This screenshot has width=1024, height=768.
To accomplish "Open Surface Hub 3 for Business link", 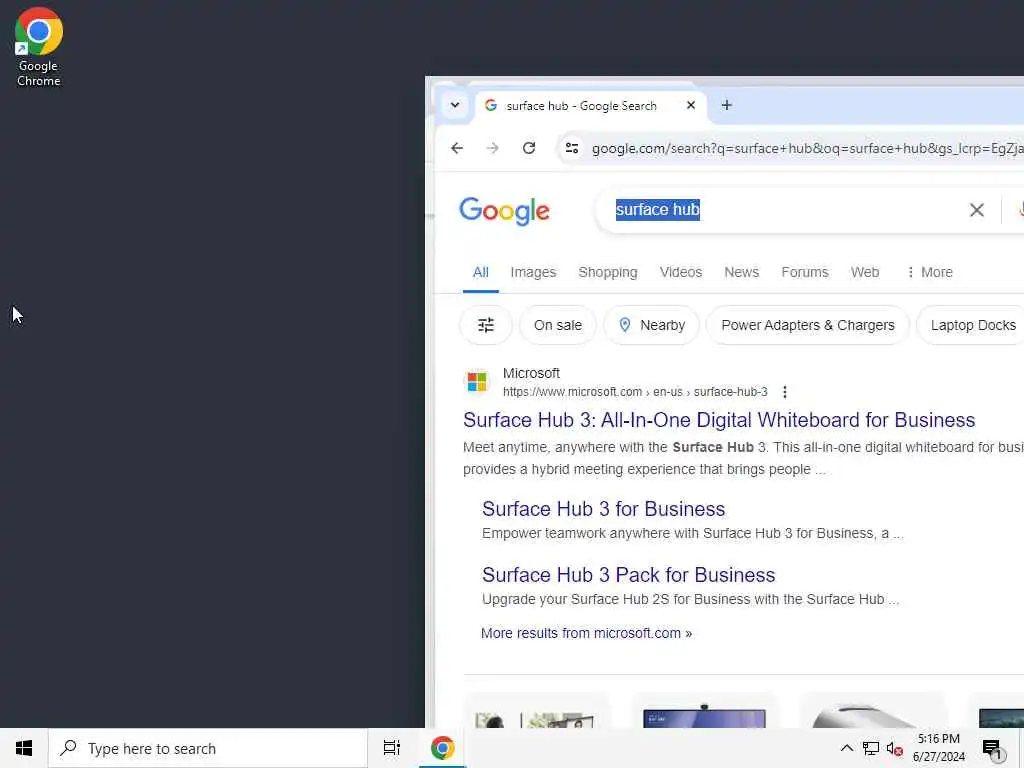I will (x=603, y=509).
